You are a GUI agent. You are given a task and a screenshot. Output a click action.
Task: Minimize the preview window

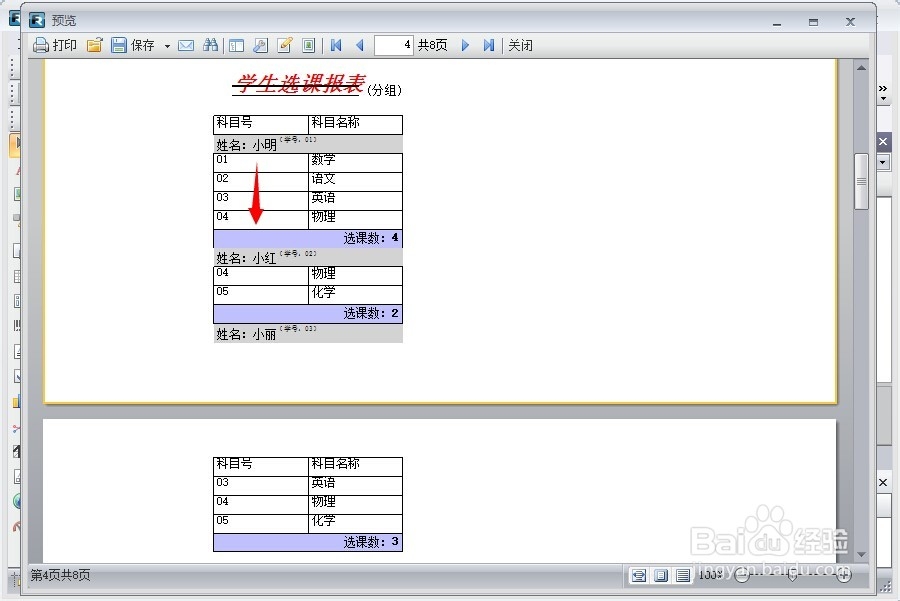click(777, 22)
